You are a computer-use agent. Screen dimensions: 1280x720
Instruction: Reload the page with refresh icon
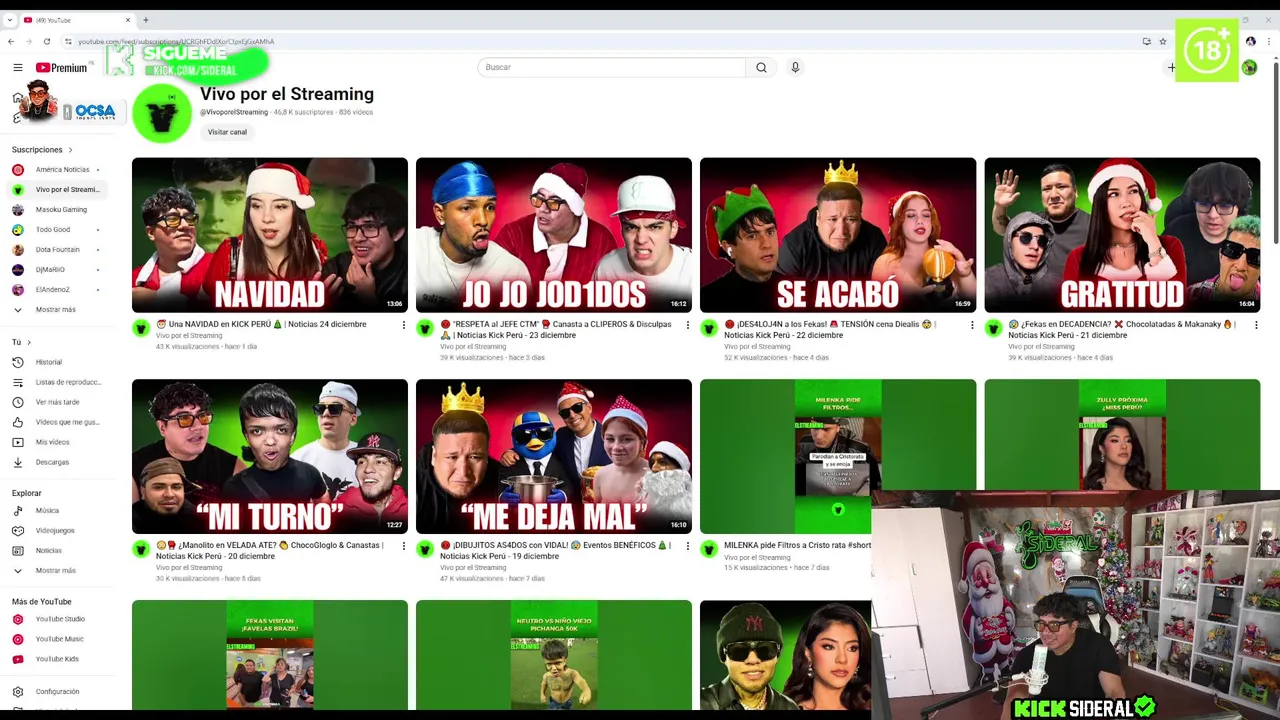pos(47,41)
